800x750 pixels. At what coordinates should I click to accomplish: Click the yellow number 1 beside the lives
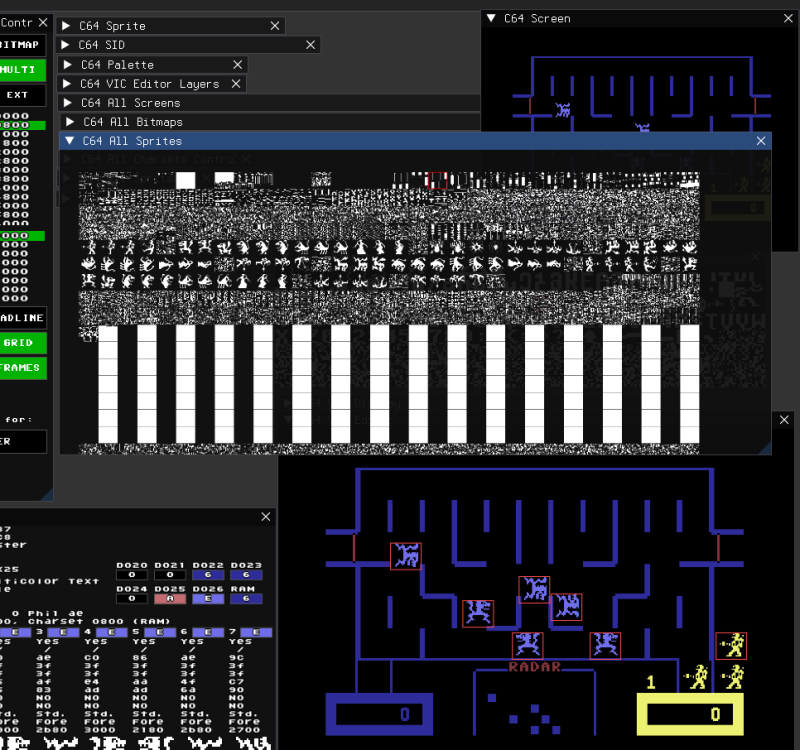pyautogui.click(x=651, y=682)
